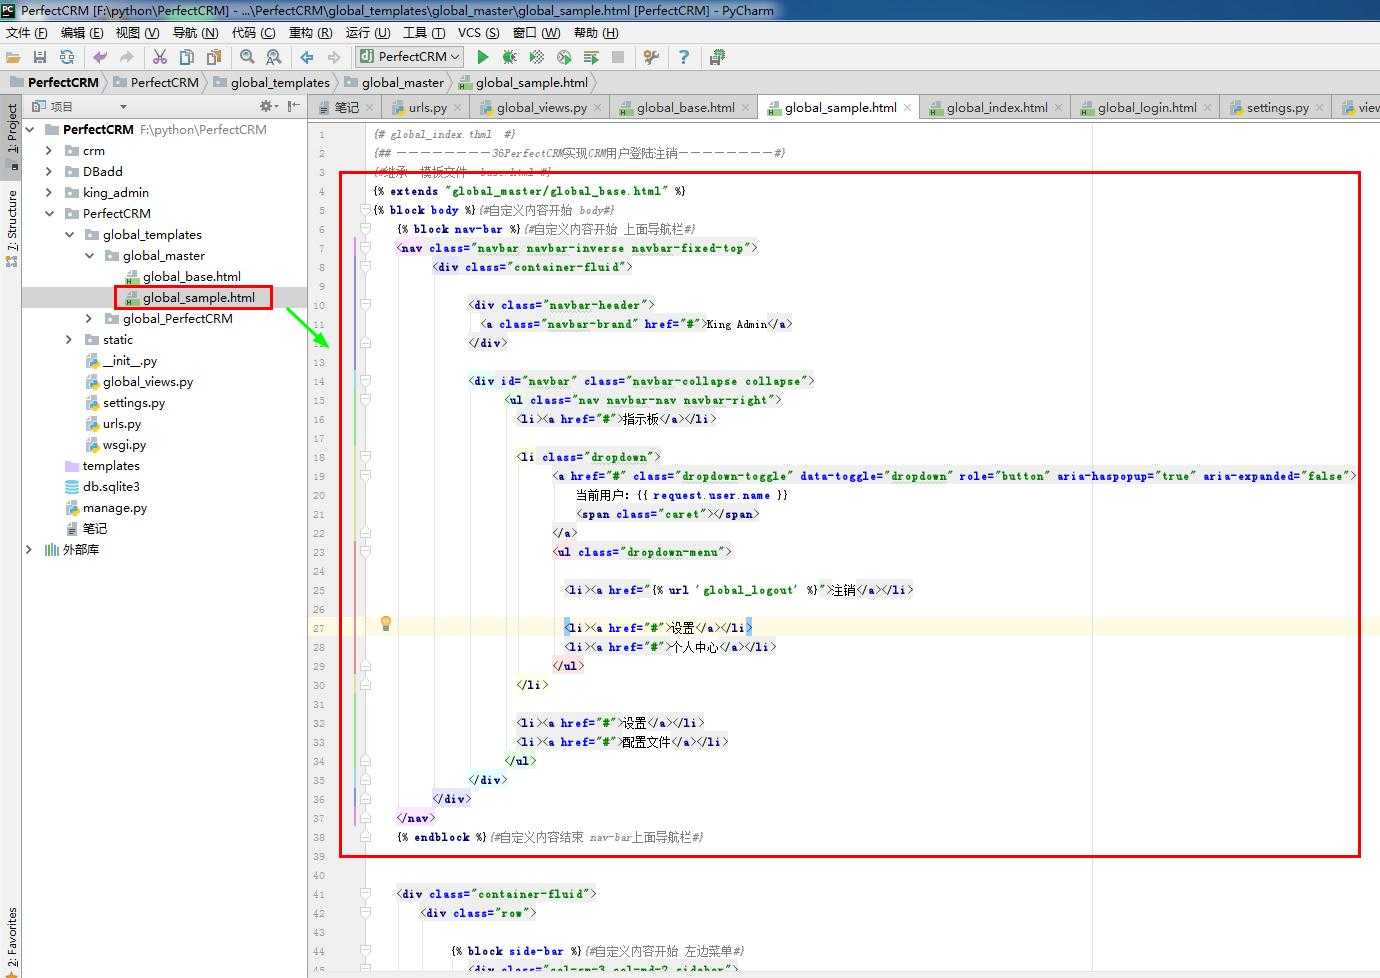Screen dimensions: 1380x978
Task: Click the Cut scissors icon
Action: pos(160,57)
